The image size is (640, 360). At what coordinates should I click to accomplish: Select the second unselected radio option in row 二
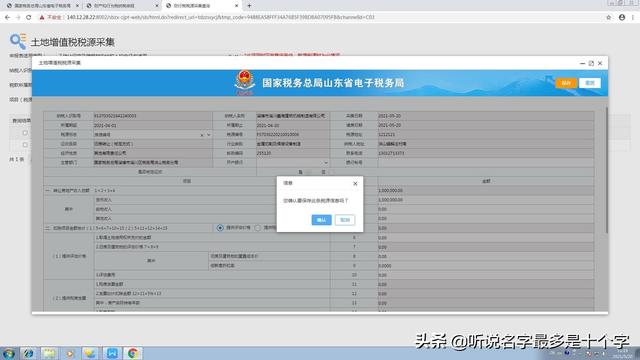(257, 228)
